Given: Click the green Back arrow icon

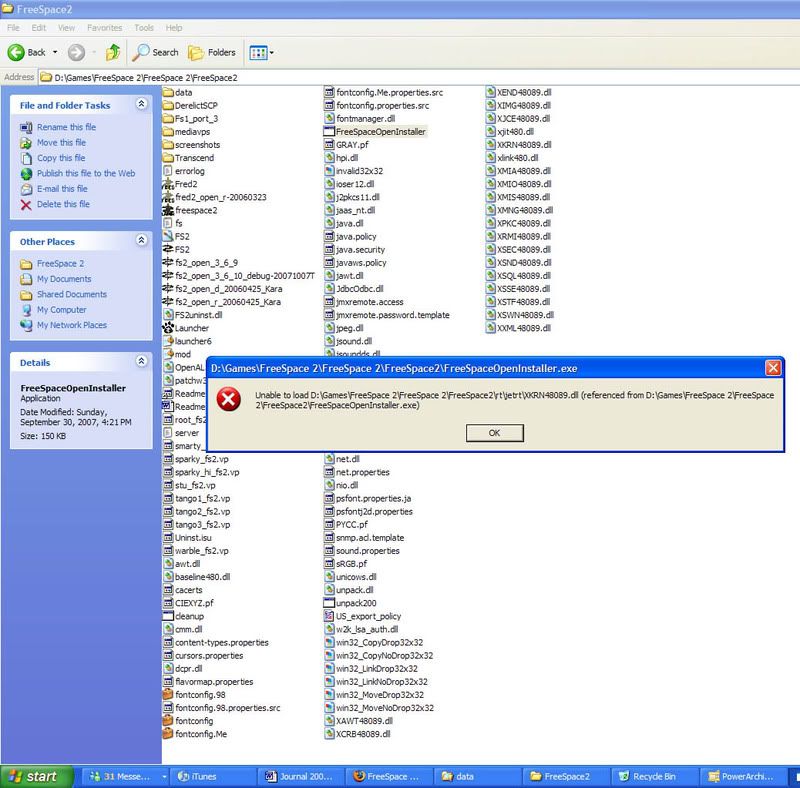Looking at the screenshot, I should coord(16,52).
